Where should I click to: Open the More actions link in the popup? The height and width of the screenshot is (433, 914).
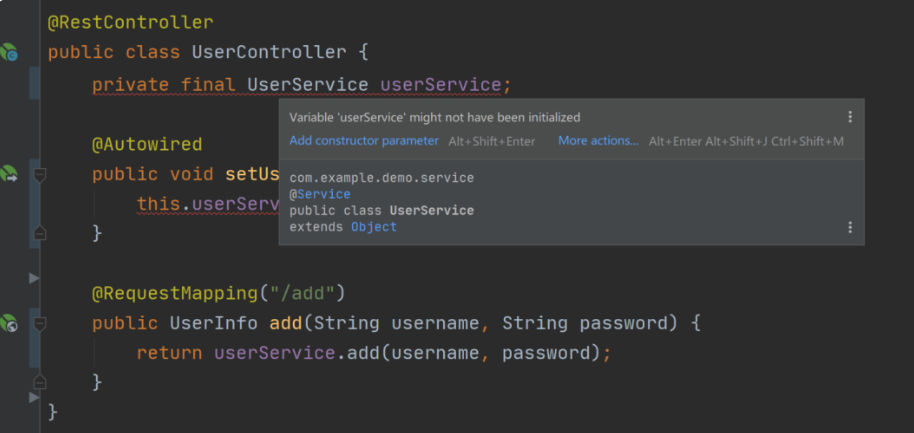598,140
